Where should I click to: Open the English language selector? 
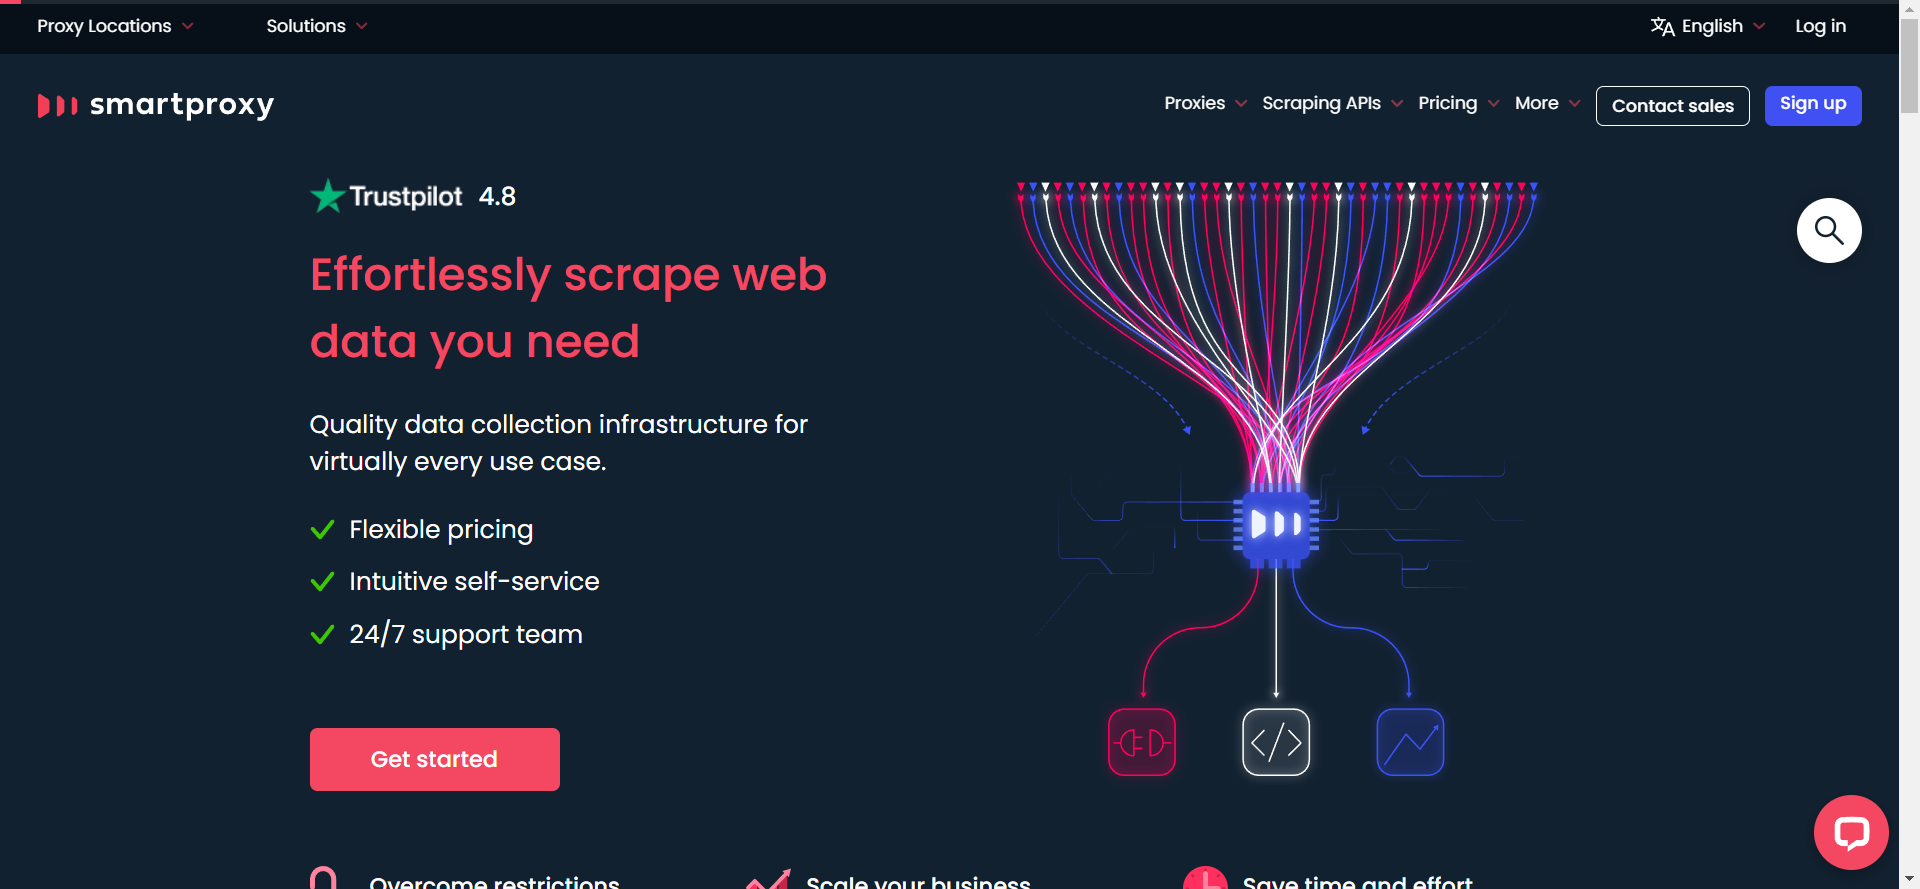pyautogui.click(x=1712, y=26)
